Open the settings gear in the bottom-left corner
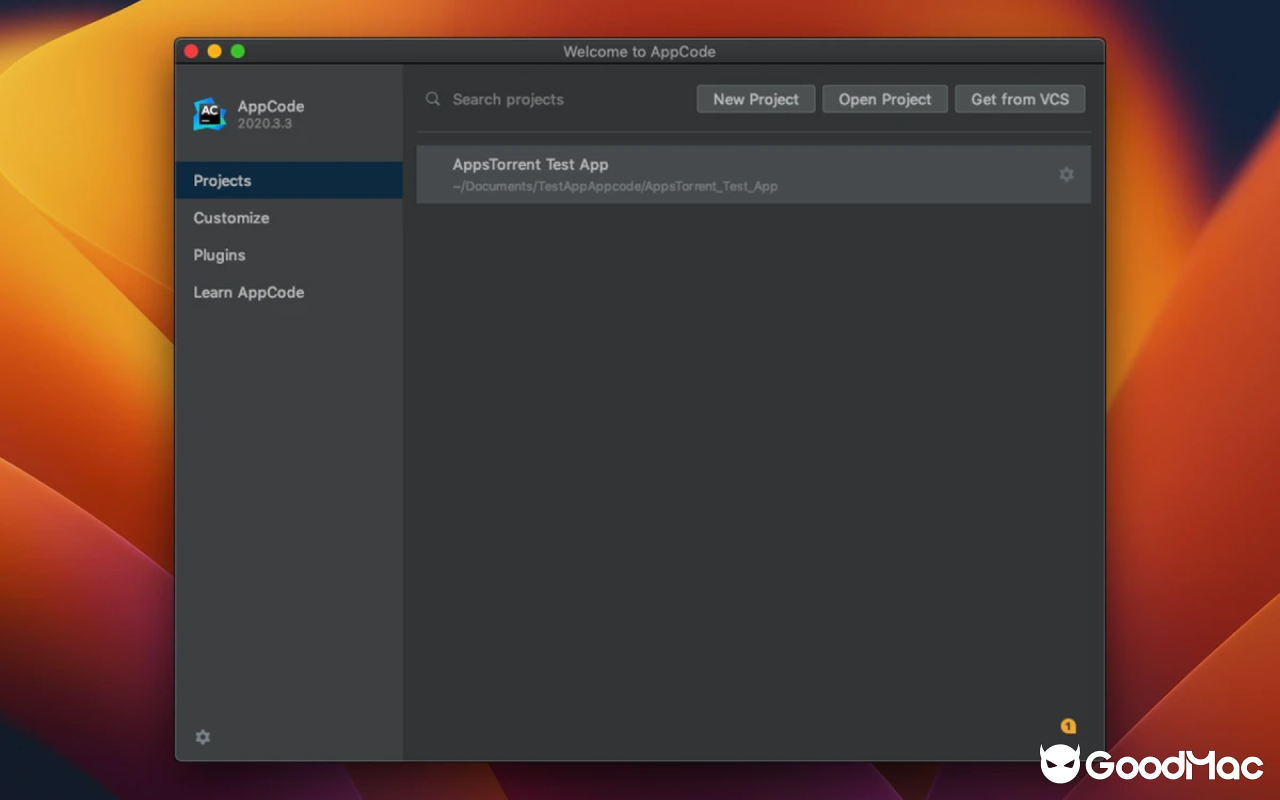Image resolution: width=1280 pixels, height=800 pixels. pos(202,737)
